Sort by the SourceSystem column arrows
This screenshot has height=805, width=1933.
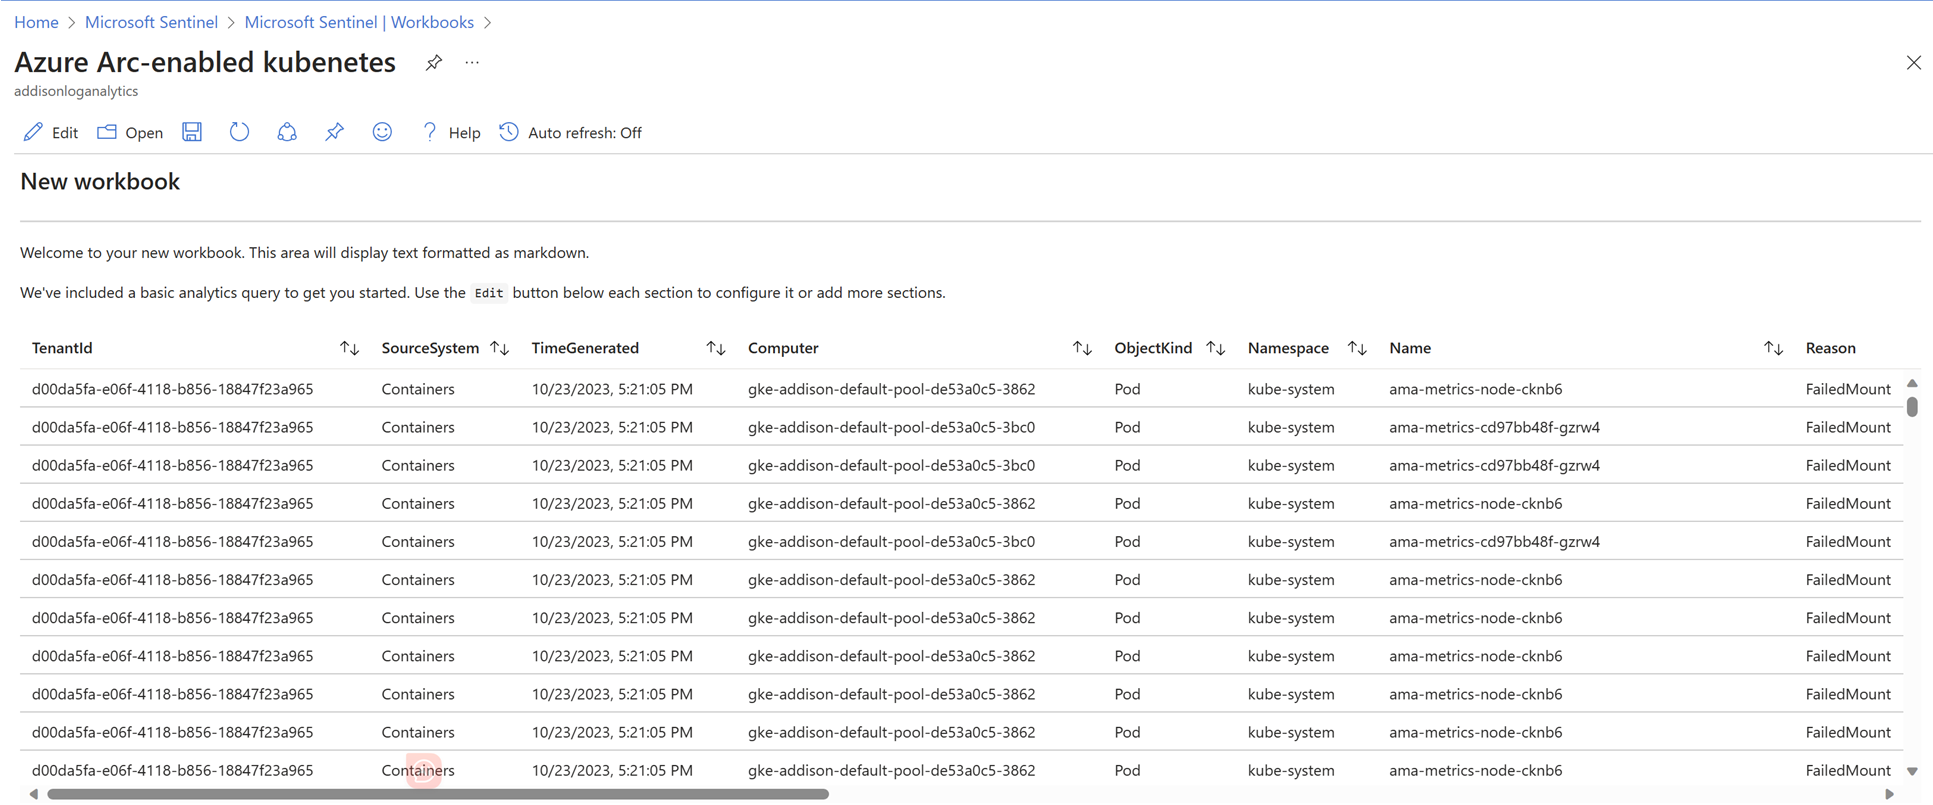(500, 348)
